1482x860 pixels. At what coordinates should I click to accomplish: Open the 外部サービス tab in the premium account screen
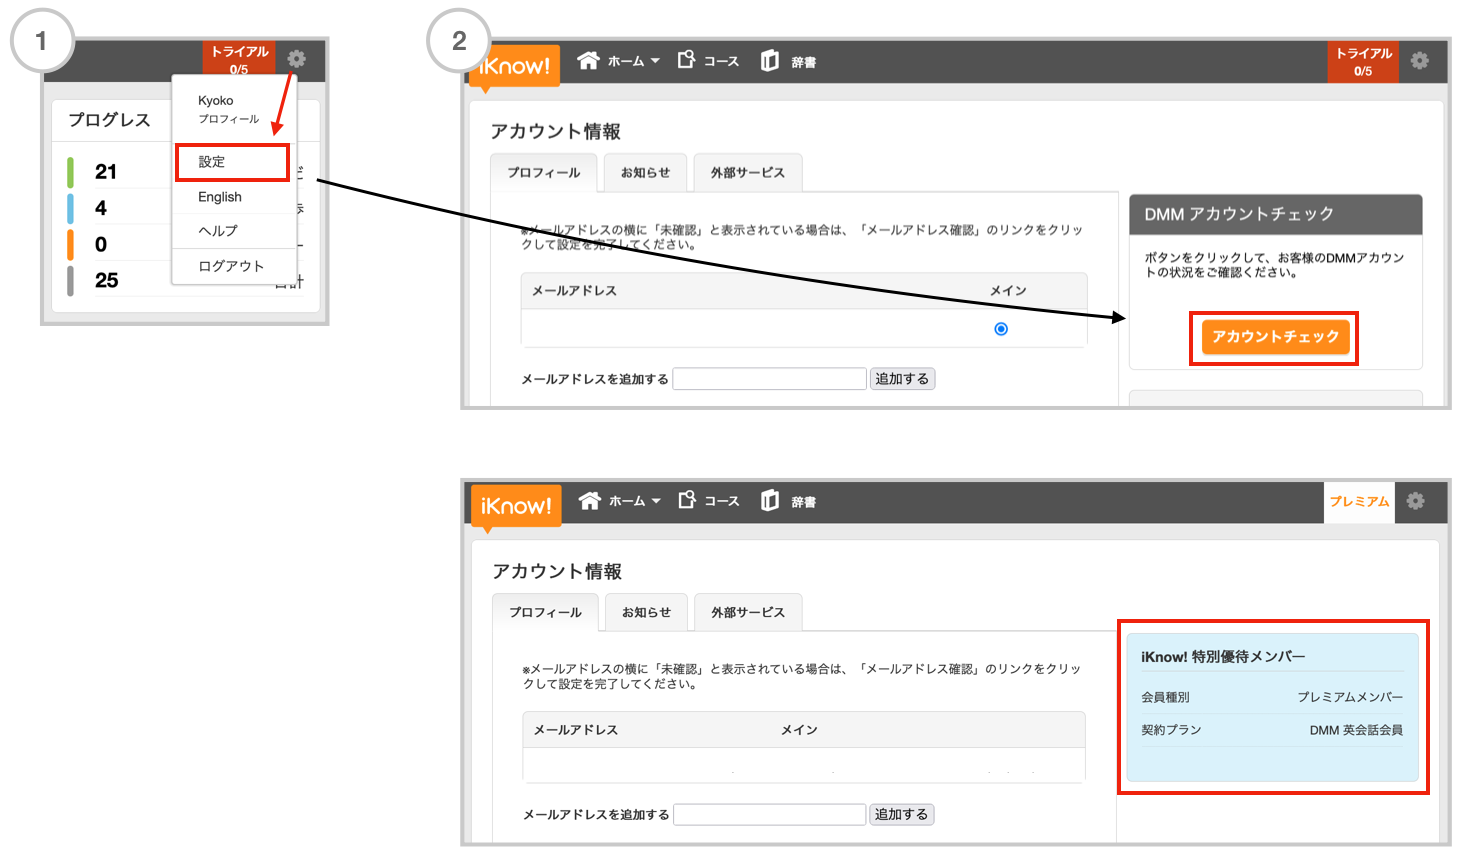tap(748, 613)
